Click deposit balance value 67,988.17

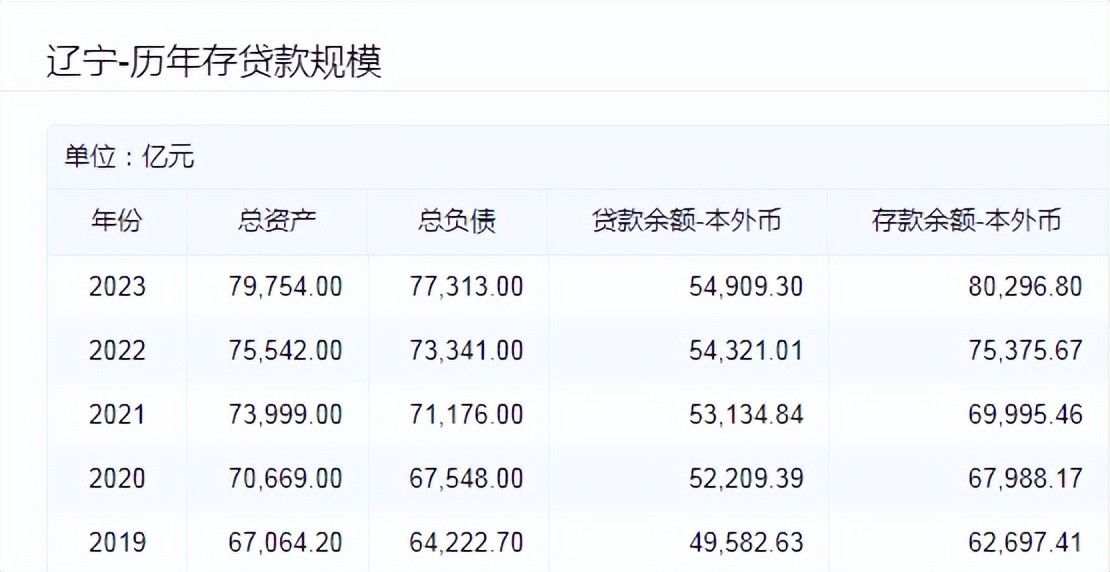(x=1026, y=479)
